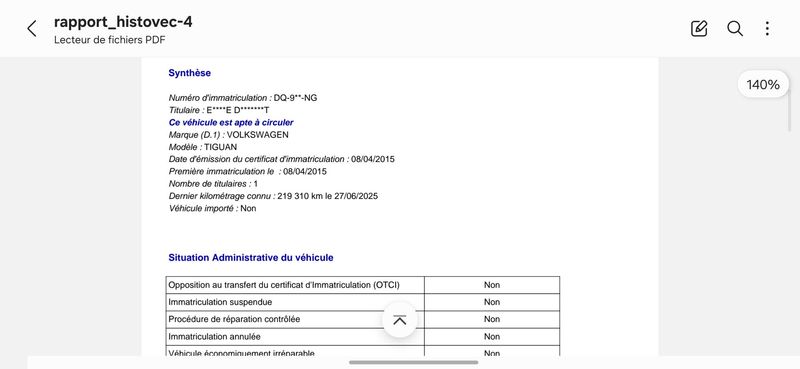The height and width of the screenshot is (369, 800).
Task: Select the Synthèse heading
Action: coord(189,73)
